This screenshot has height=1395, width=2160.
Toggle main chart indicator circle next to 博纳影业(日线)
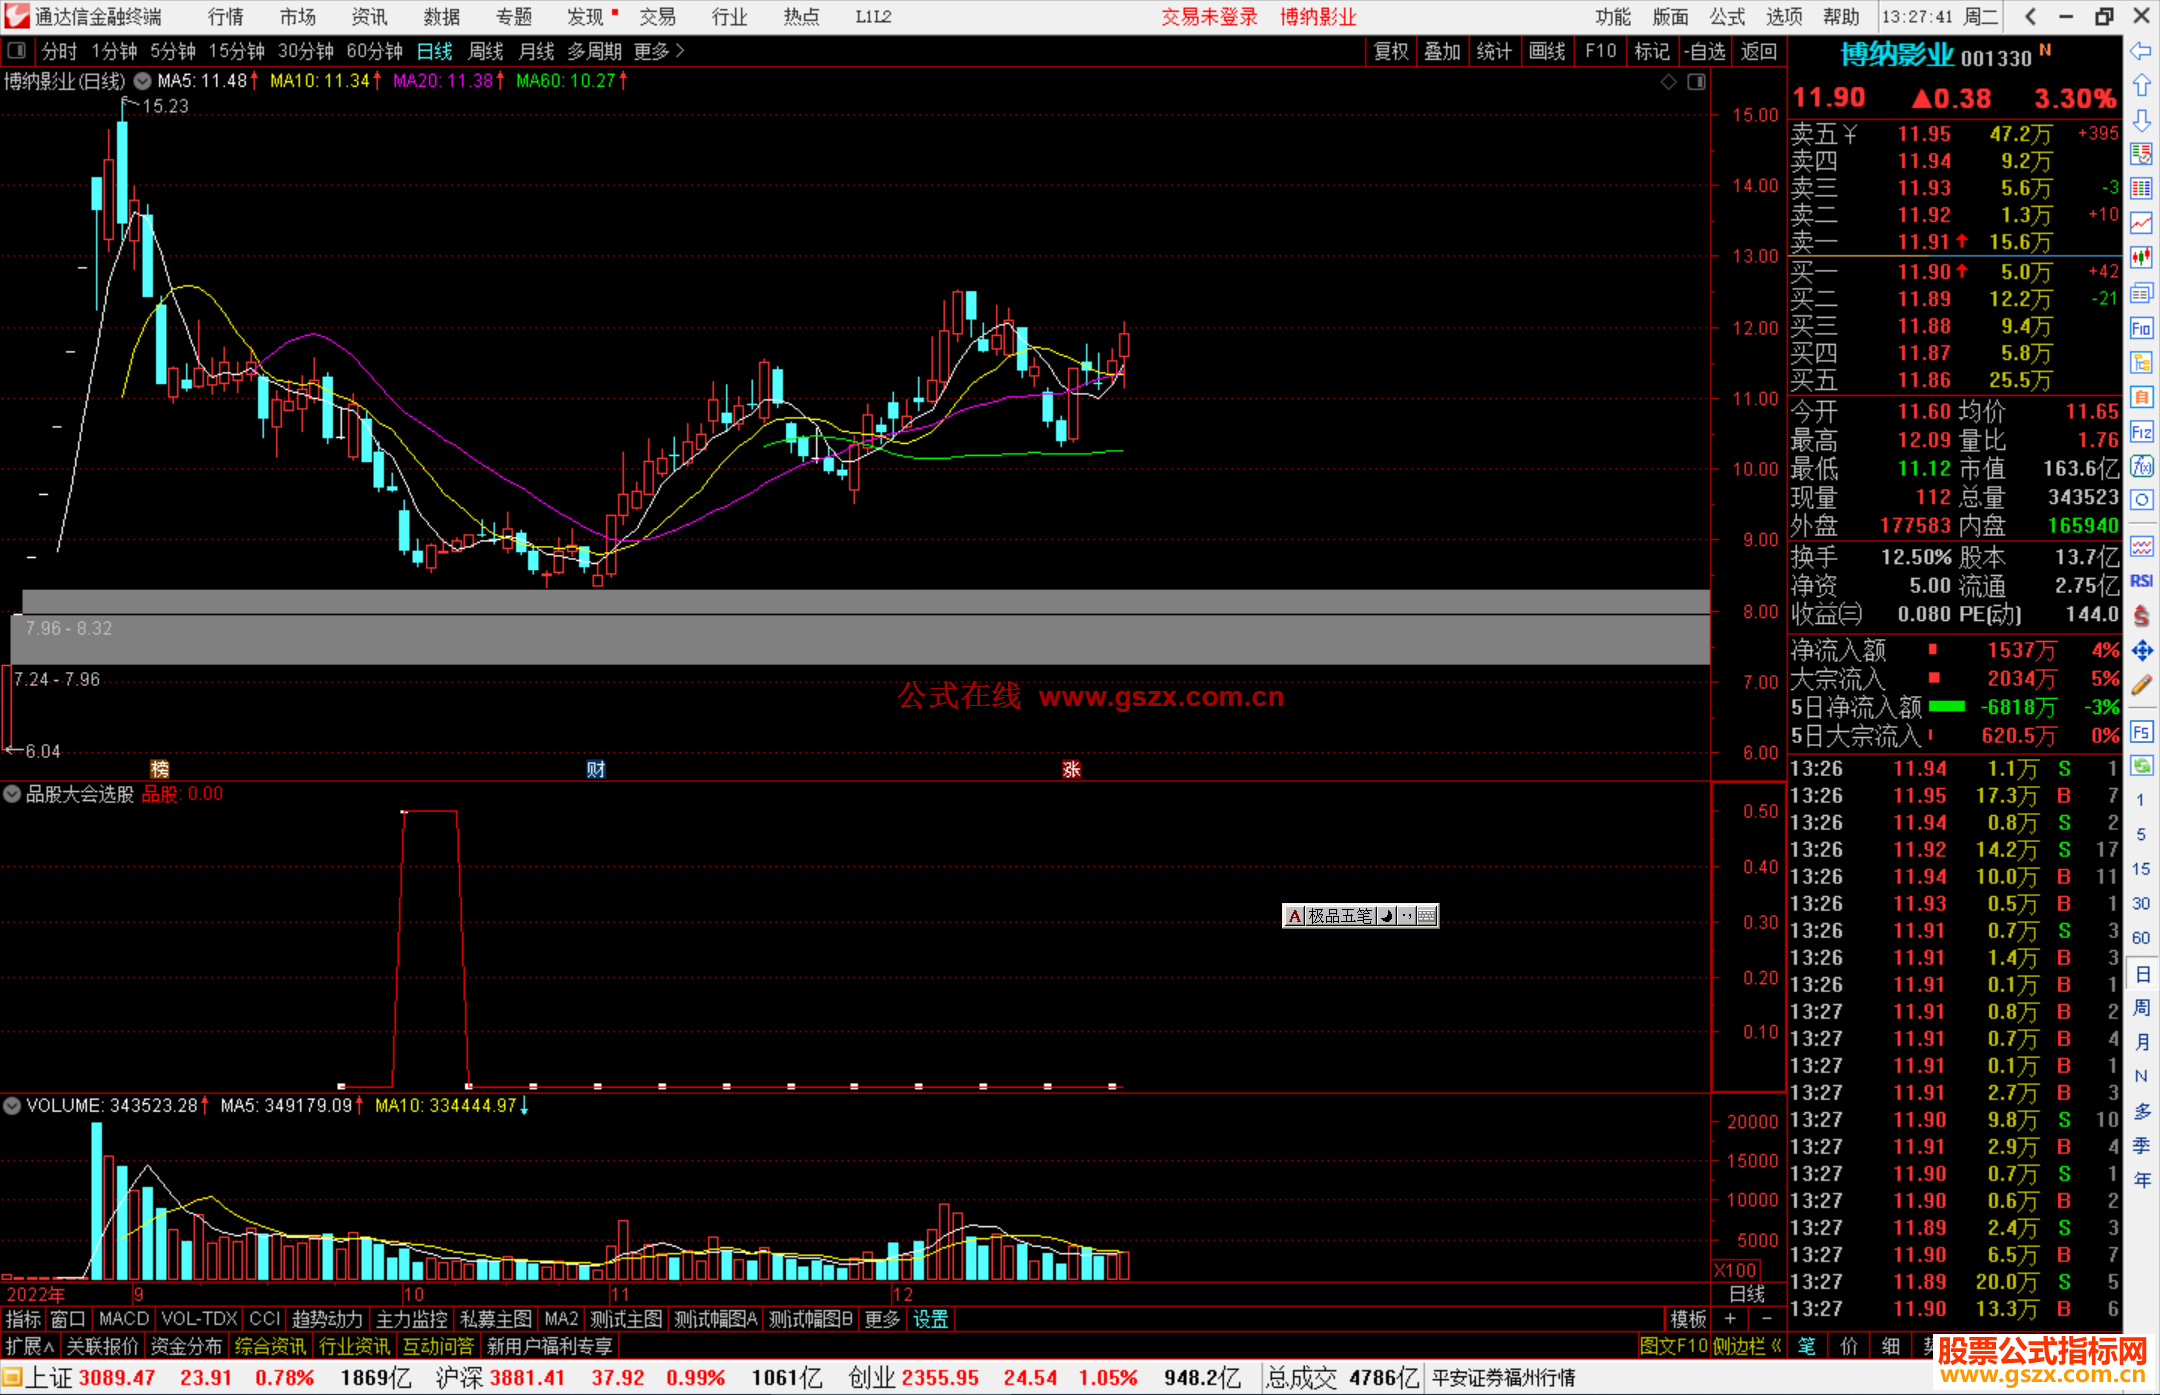pos(143,81)
